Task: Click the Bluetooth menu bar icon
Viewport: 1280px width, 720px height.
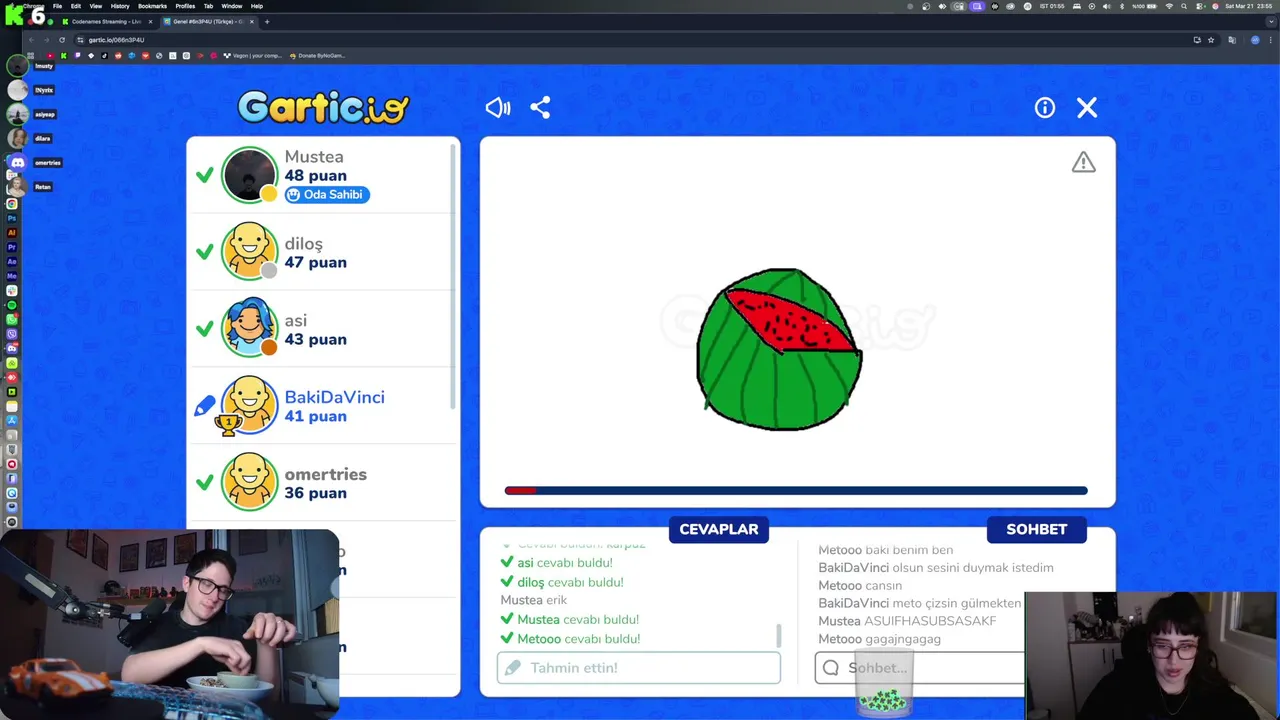Action: click(x=1122, y=6)
